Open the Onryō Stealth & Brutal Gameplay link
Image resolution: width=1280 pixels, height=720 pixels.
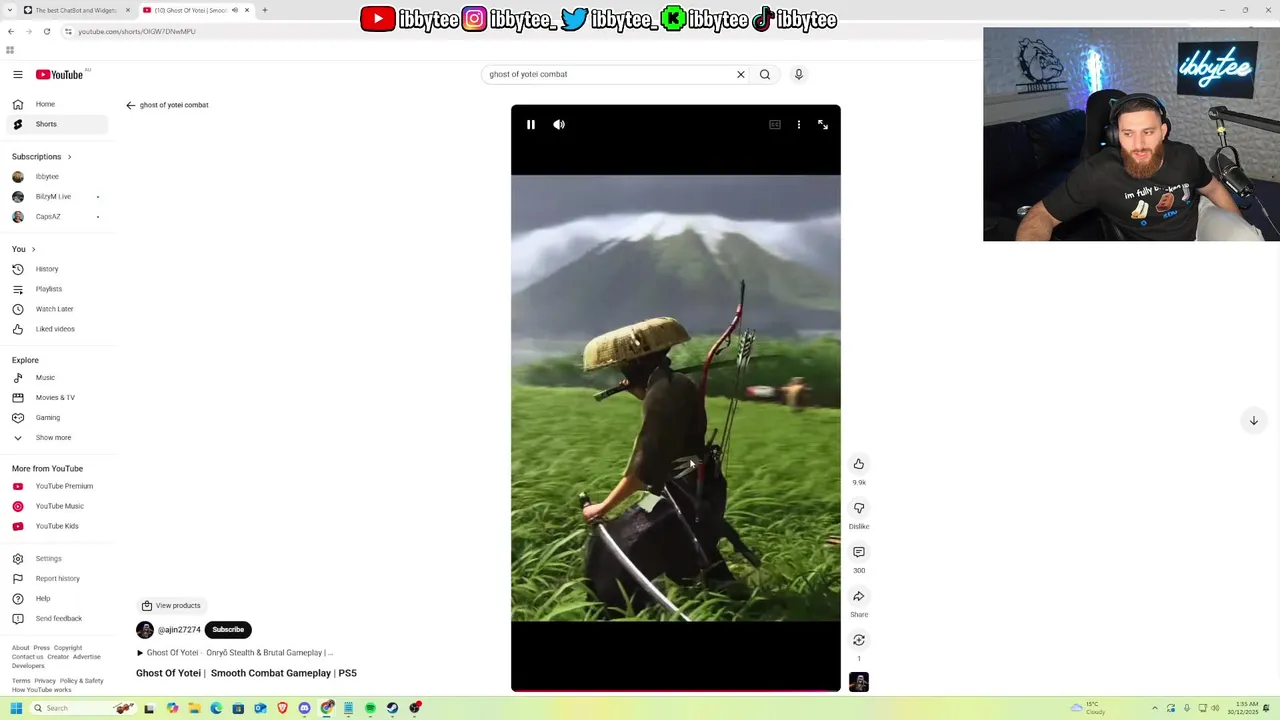(235, 653)
